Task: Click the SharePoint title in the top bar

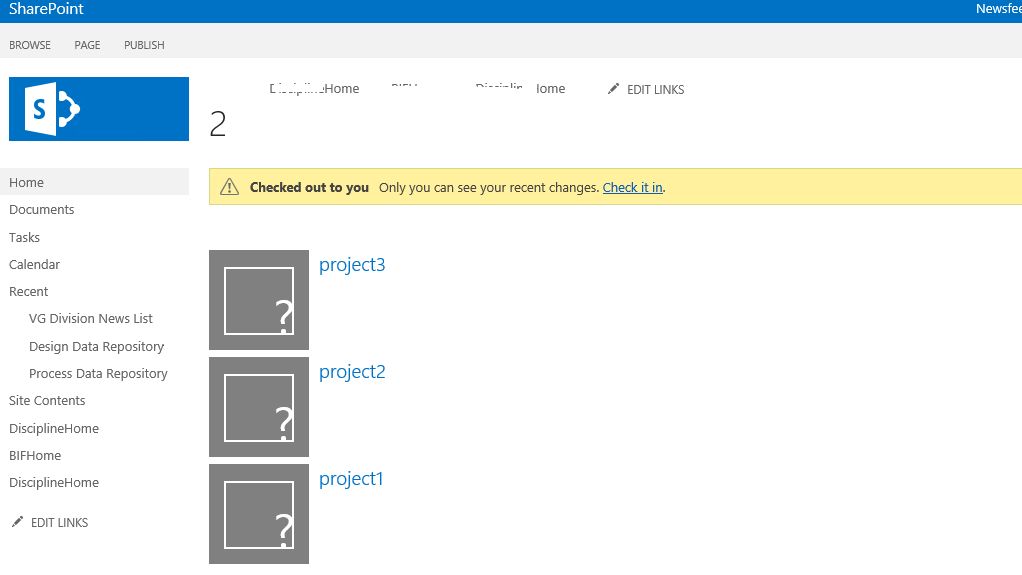Action: (x=46, y=9)
